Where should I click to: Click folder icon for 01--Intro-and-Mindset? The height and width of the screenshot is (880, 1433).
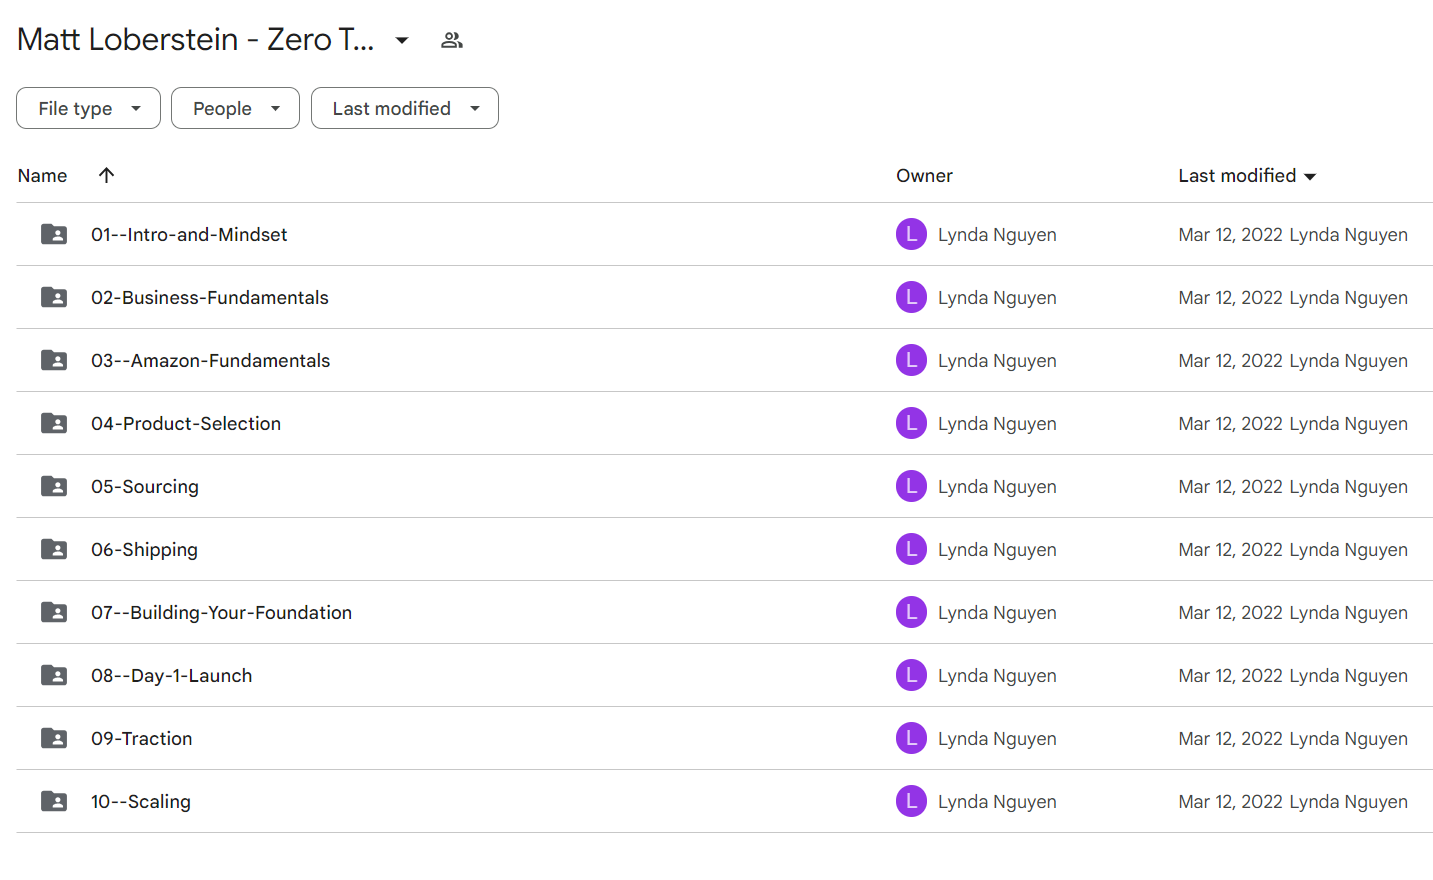point(54,234)
